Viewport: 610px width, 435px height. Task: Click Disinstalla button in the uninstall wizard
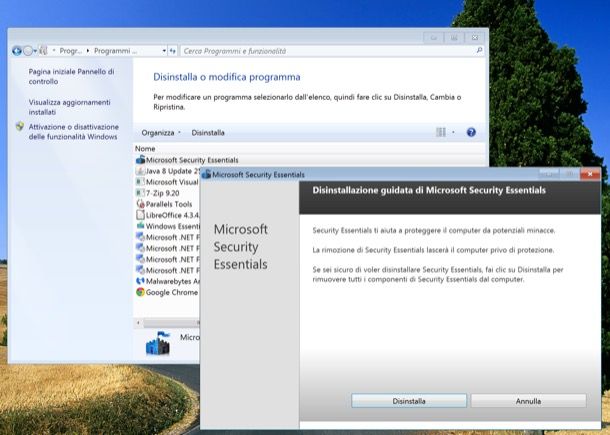pyautogui.click(x=409, y=401)
